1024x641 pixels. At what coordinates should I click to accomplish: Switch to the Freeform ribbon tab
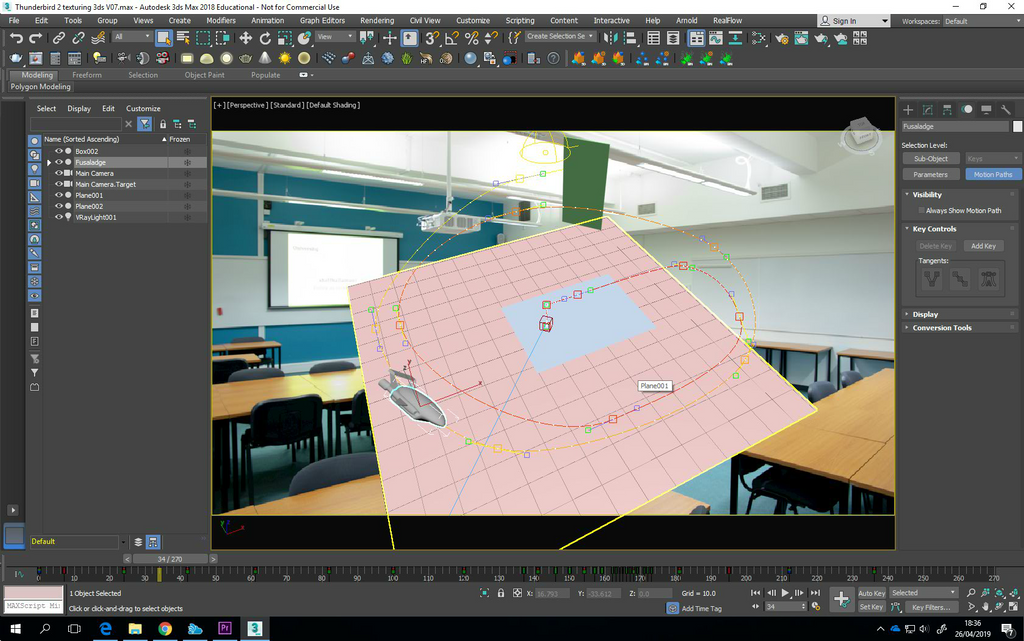coord(87,75)
